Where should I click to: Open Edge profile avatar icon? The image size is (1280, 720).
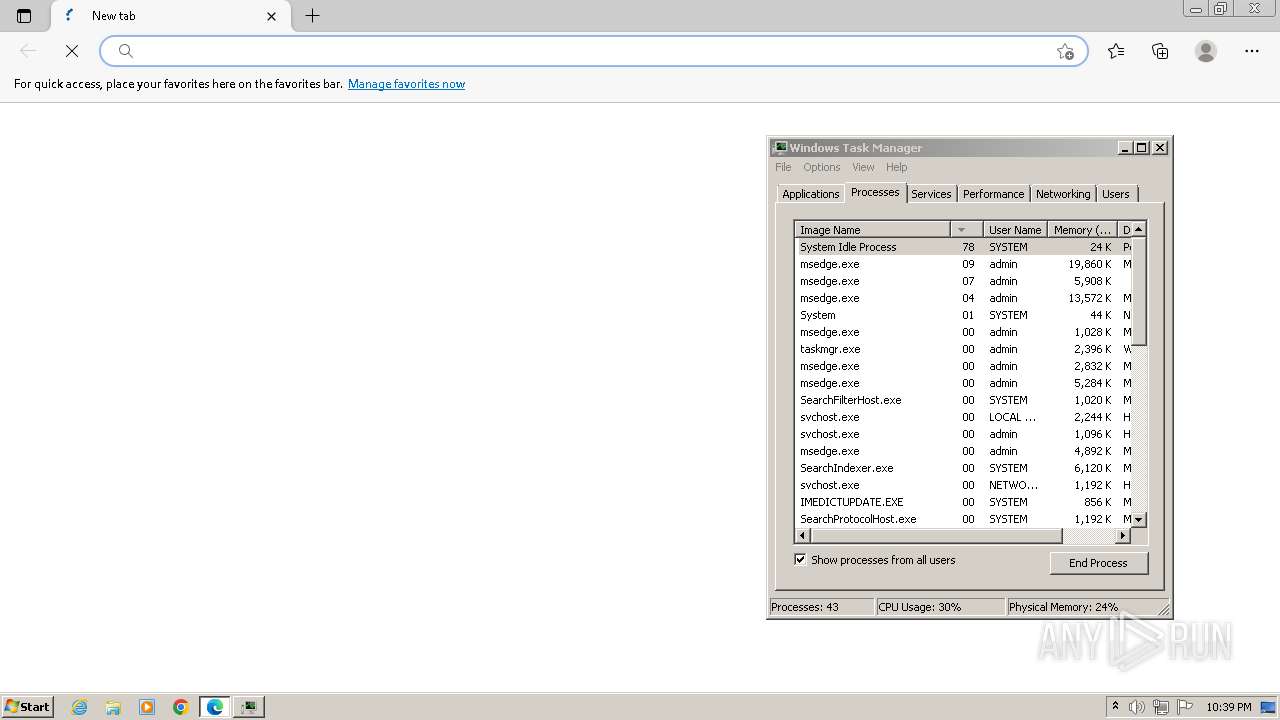[1206, 51]
